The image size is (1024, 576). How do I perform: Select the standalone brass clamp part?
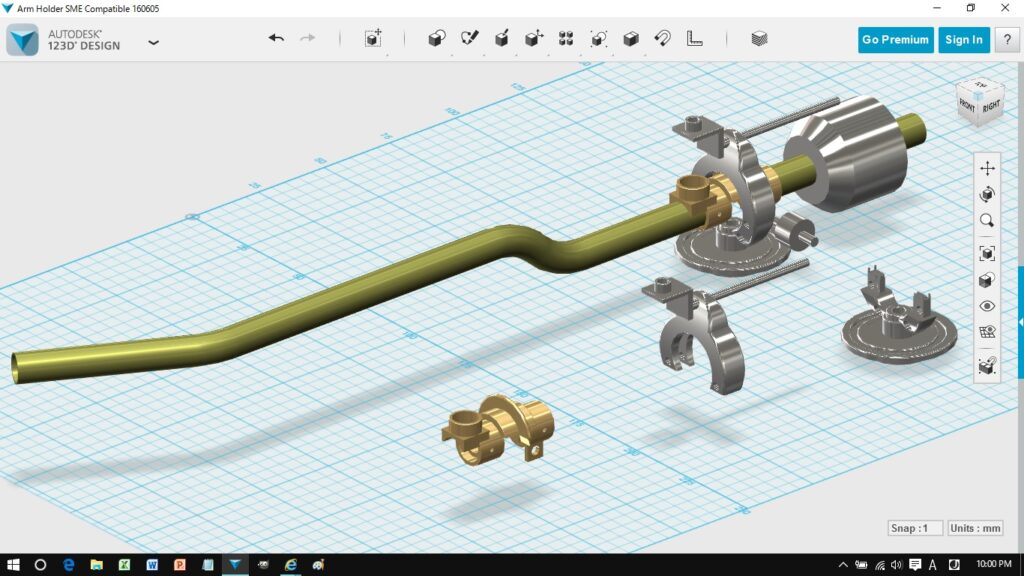pyautogui.click(x=498, y=429)
